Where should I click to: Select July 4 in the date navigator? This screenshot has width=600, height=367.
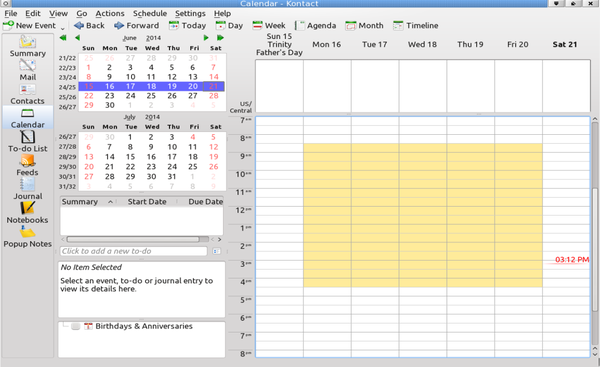(x=193, y=137)
